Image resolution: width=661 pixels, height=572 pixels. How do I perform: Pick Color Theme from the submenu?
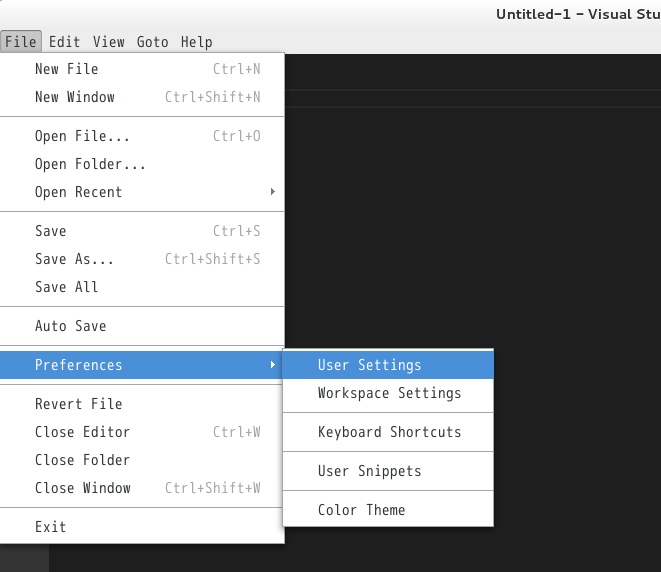(x=361, y=510)
